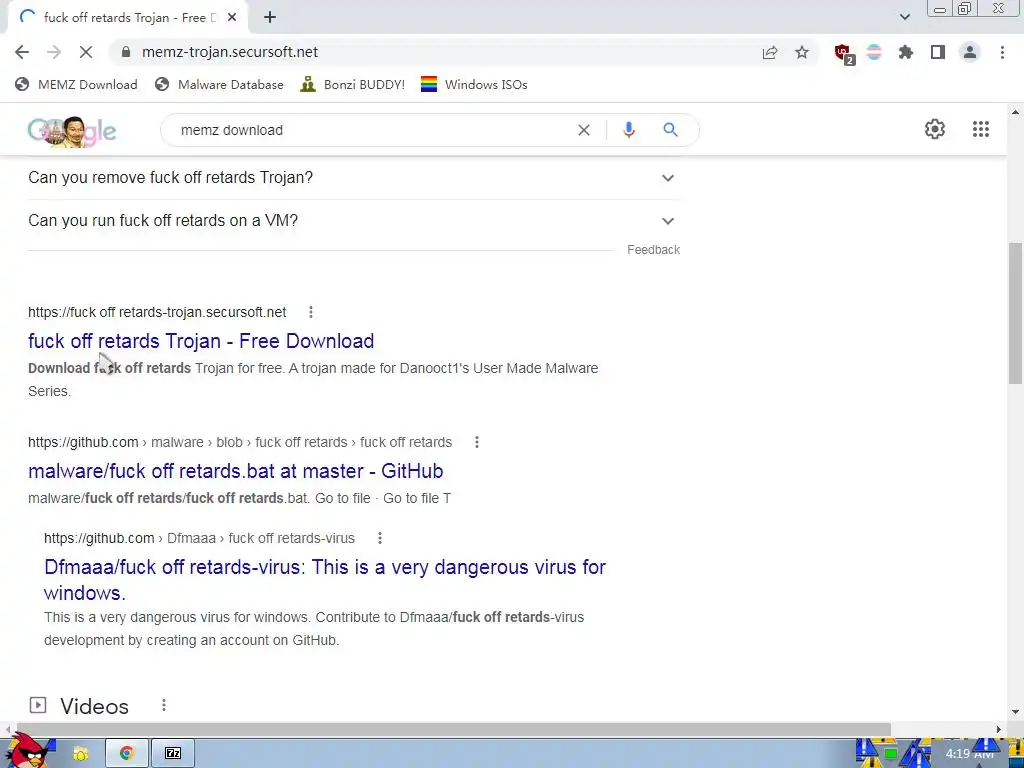Switch to Chrome in the taskbar
Image resolution: width=1024 pixels, height=768 pixels.
tap(127, 753)
